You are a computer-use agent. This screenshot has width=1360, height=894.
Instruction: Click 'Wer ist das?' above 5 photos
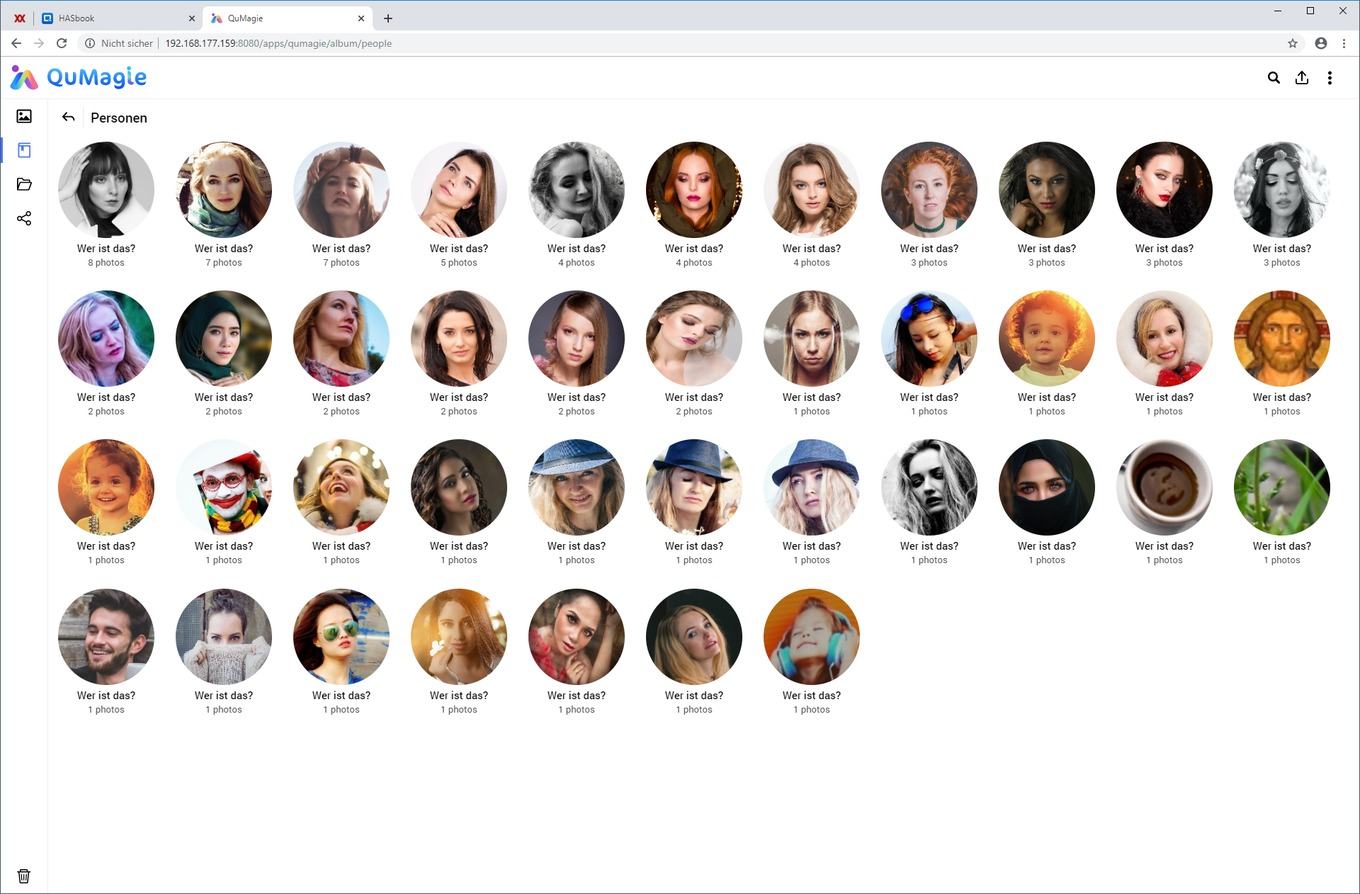[459, 248]
